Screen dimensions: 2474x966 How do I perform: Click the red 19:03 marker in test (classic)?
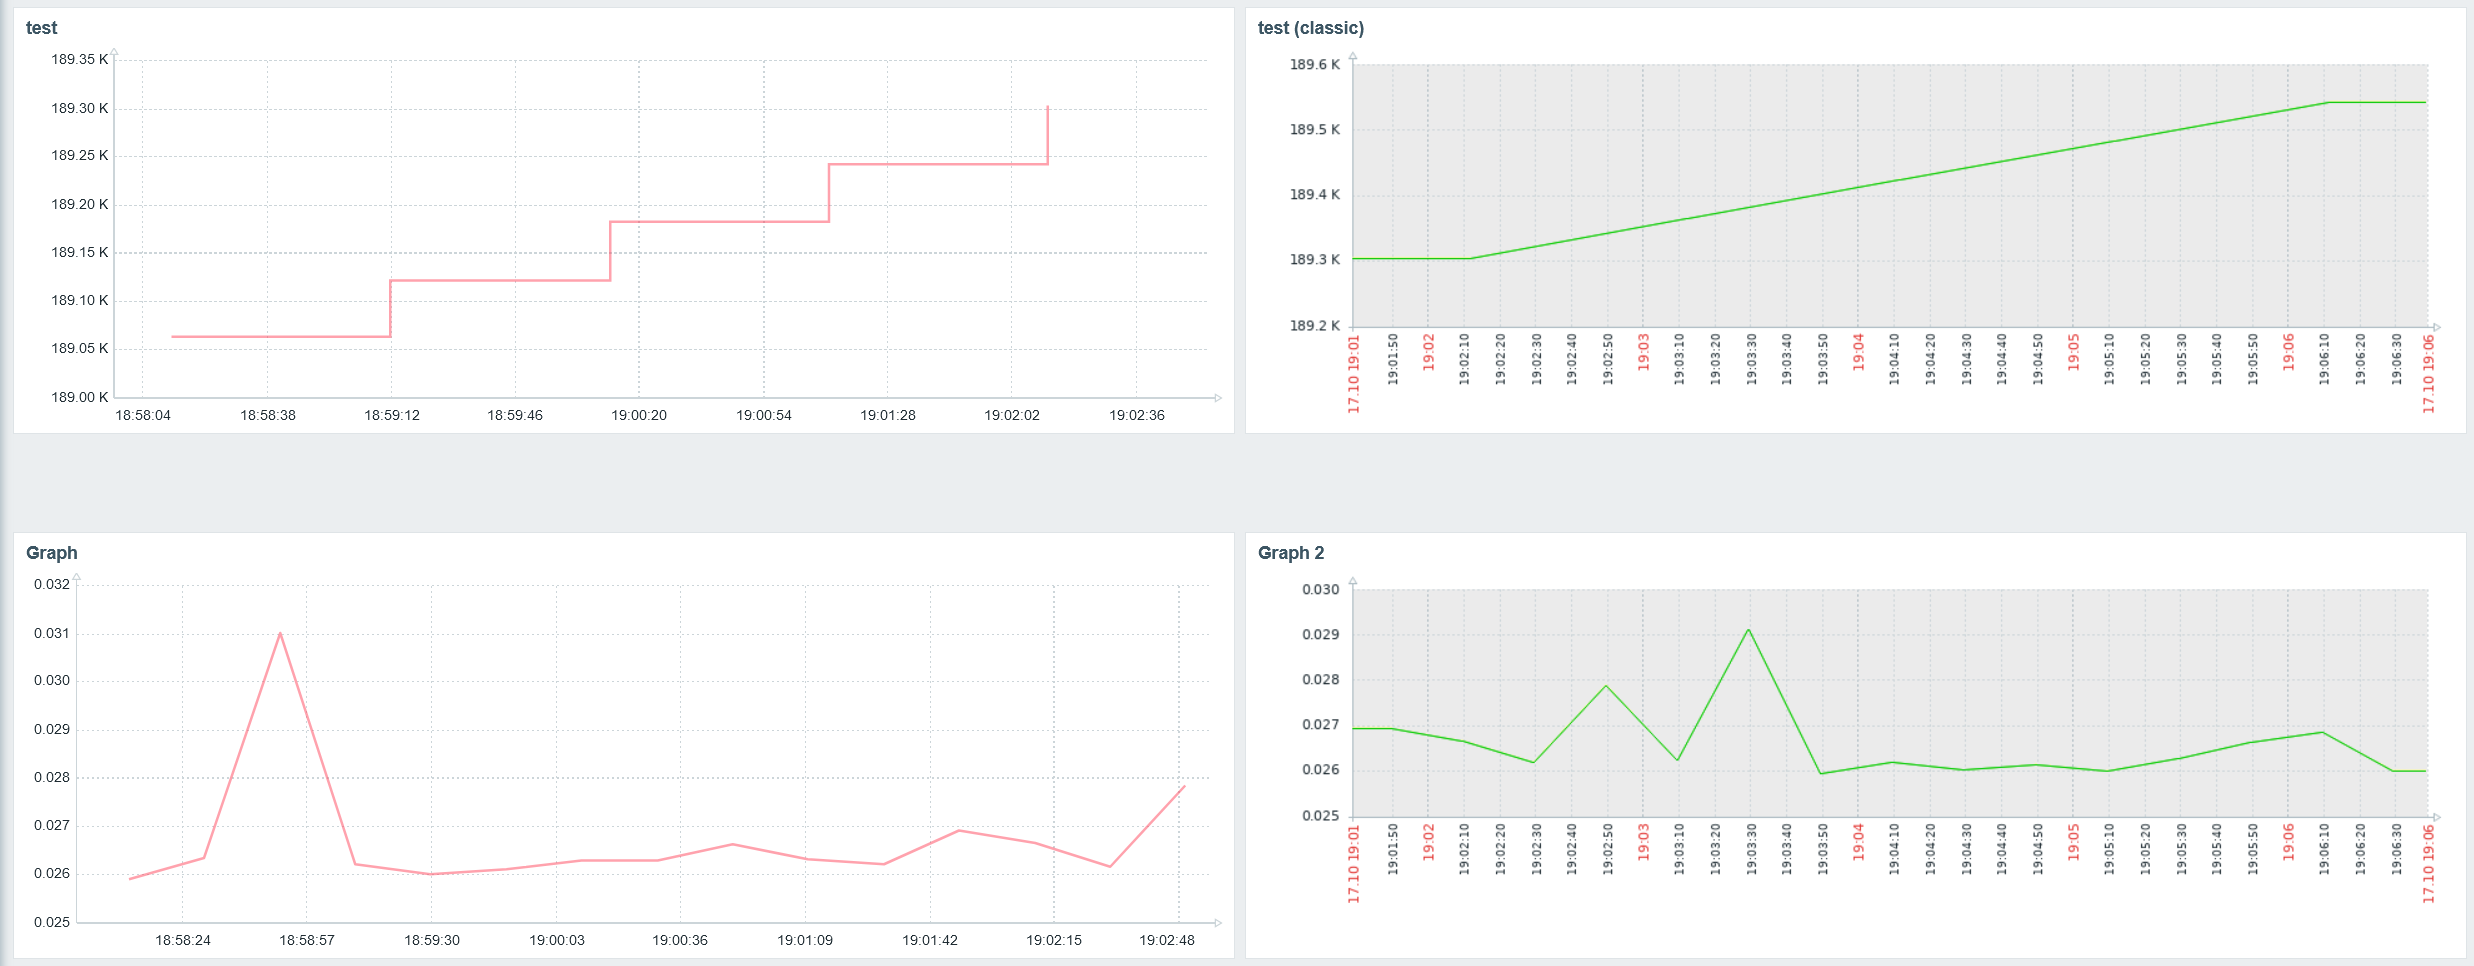coord(1643,352)
